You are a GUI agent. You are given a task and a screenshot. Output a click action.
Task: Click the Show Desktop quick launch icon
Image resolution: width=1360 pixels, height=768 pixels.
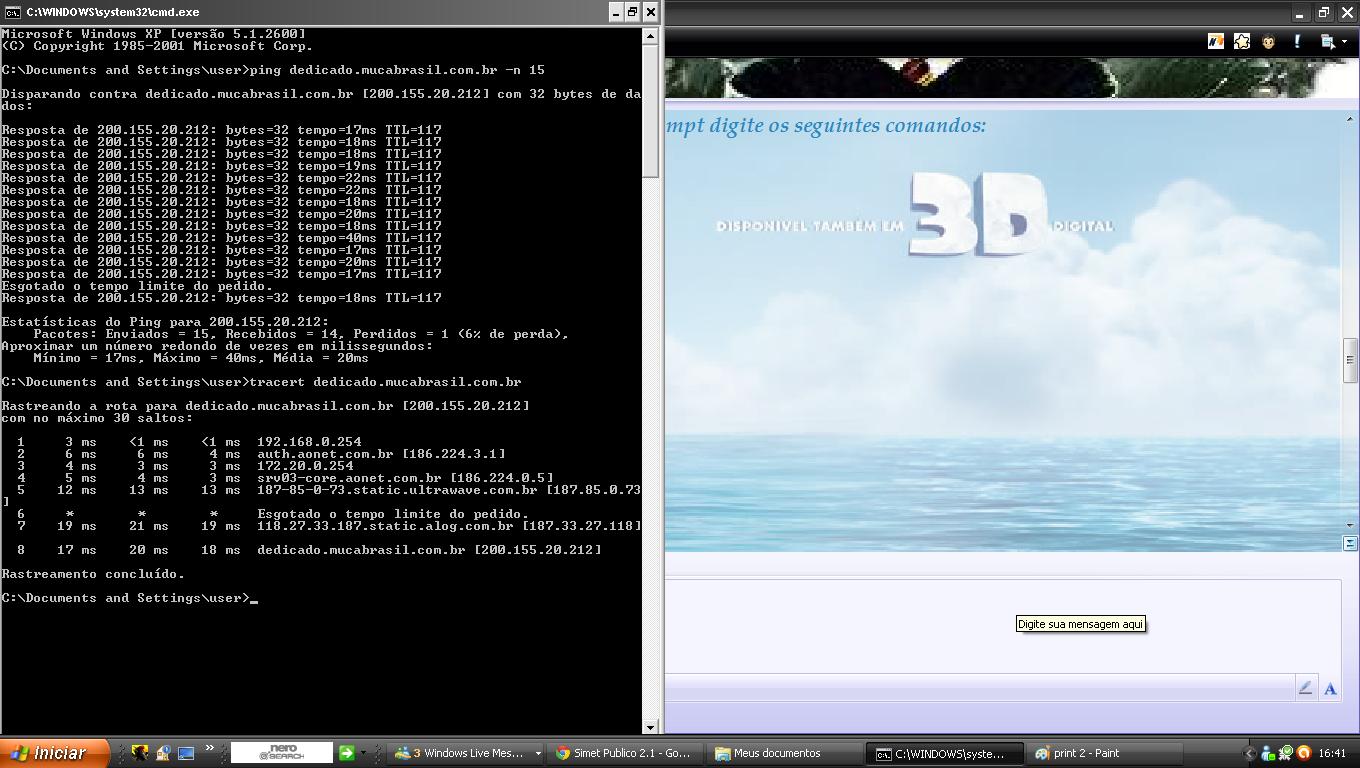(186, 753)
